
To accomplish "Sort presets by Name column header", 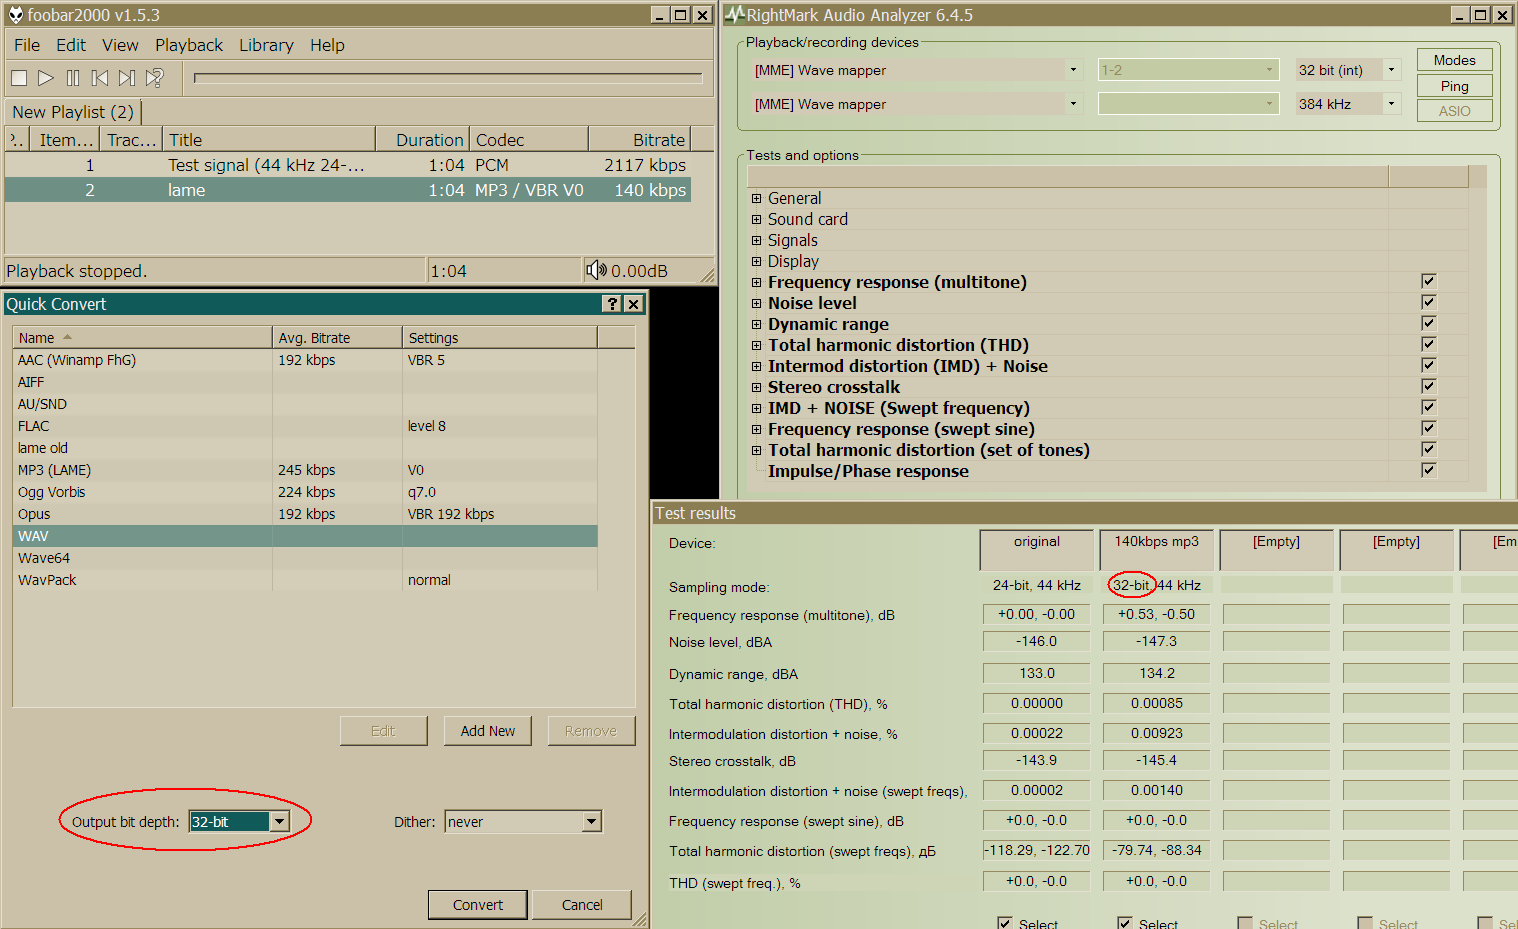I will tap(142, 338).
